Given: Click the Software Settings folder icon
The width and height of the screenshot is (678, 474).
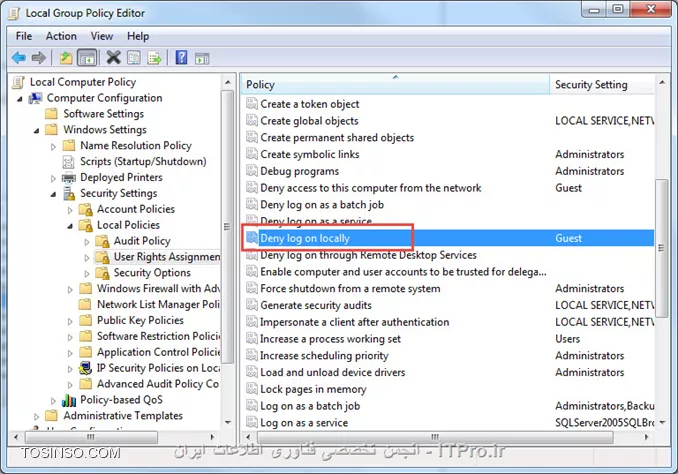Looking at the screenshot, I should (51, 114).
